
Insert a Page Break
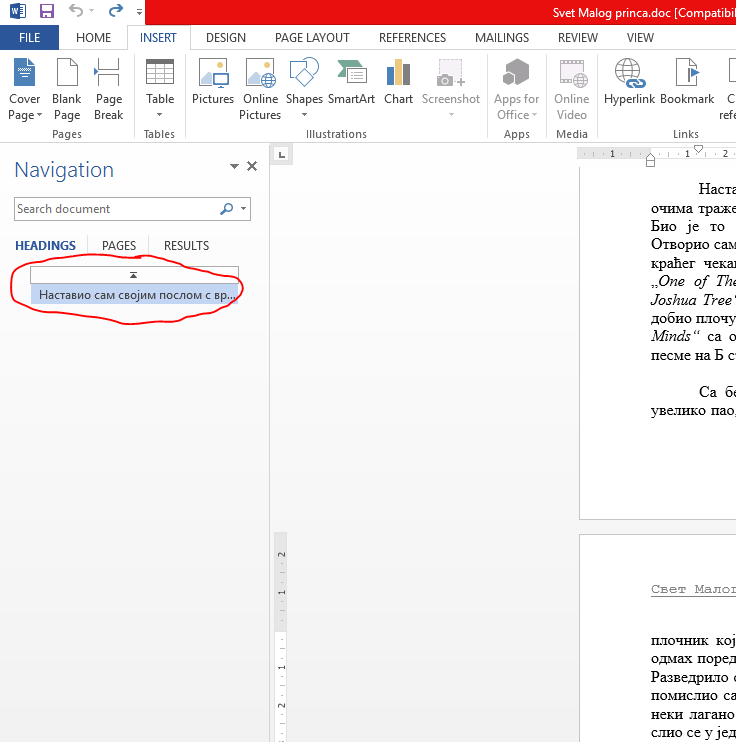pyautogui.click(x=109, y=88)
